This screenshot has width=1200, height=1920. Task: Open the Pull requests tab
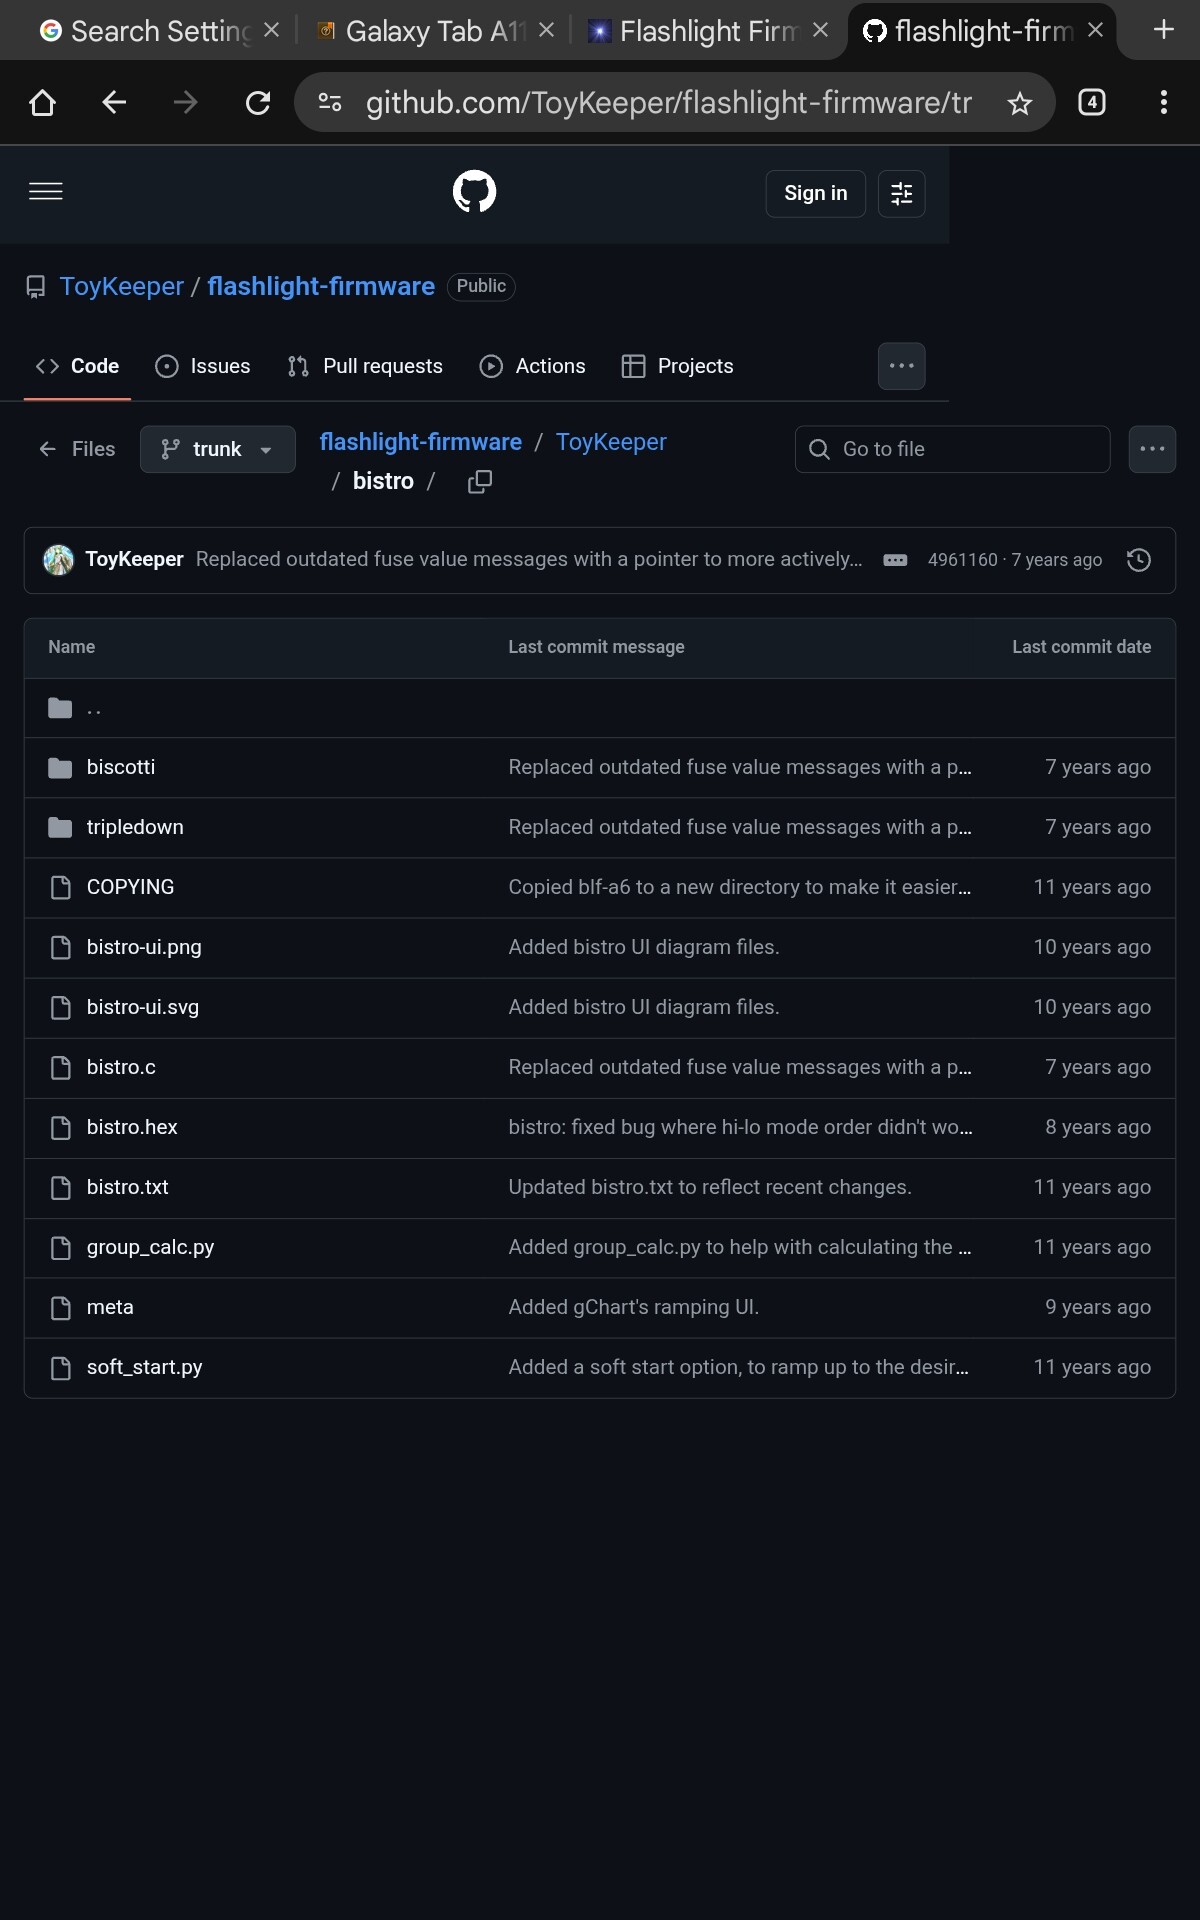click(x=365, y=366)
